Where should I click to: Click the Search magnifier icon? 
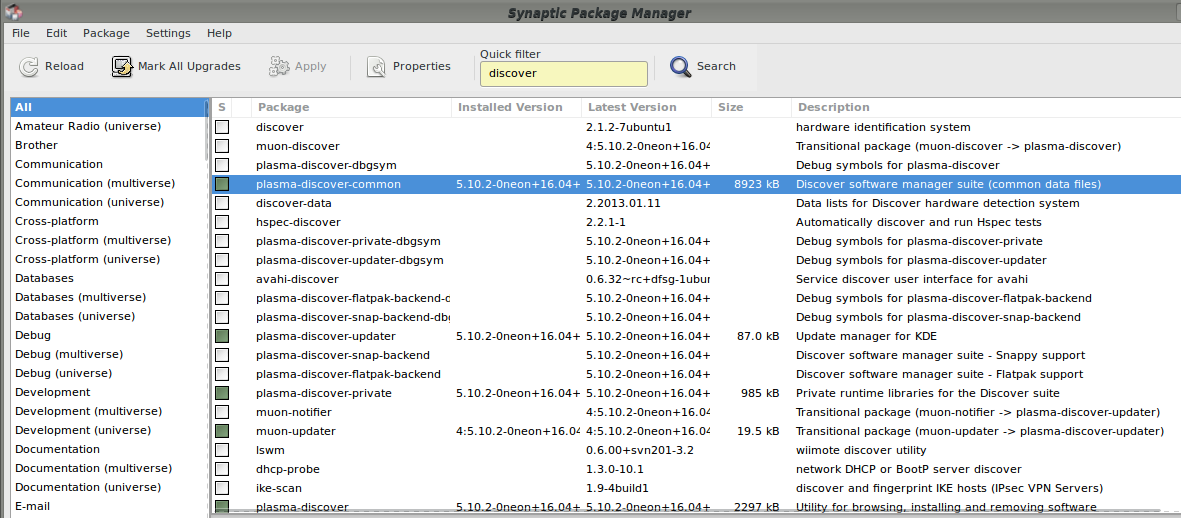pyautogui.click(x=681, y=67)
